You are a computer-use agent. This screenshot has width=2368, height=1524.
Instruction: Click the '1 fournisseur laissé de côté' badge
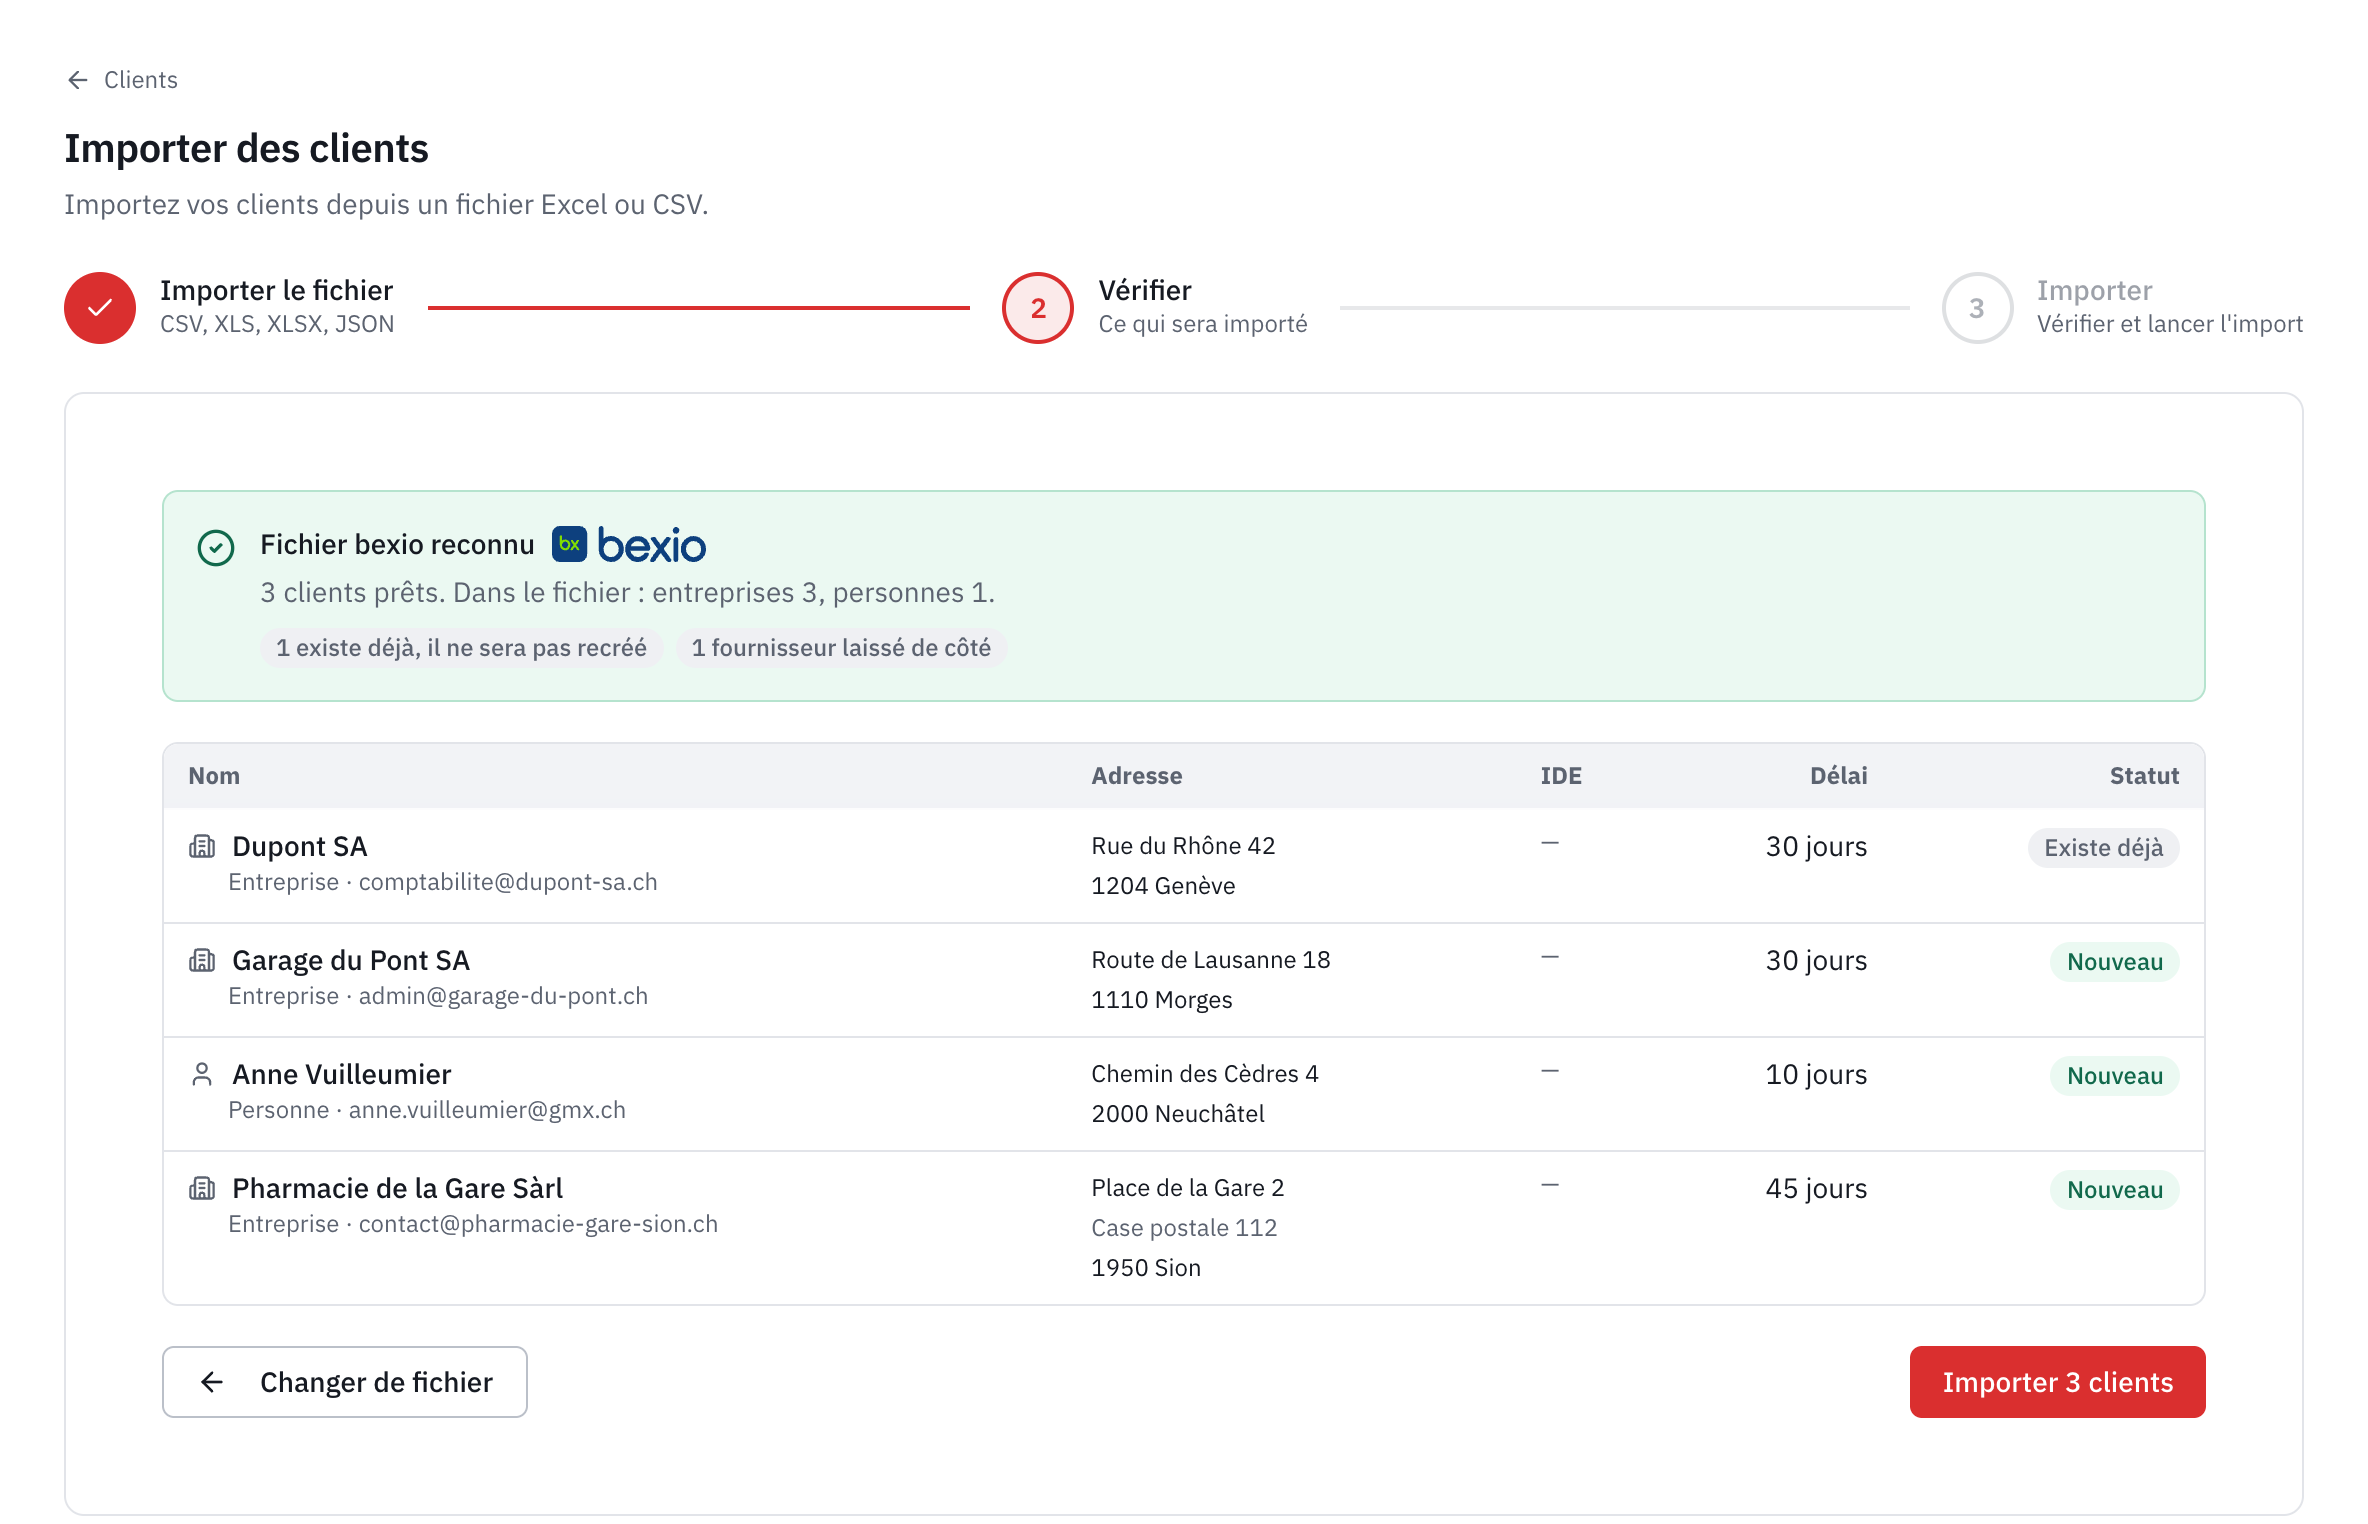pyautogui.click(x=841, y=648)
